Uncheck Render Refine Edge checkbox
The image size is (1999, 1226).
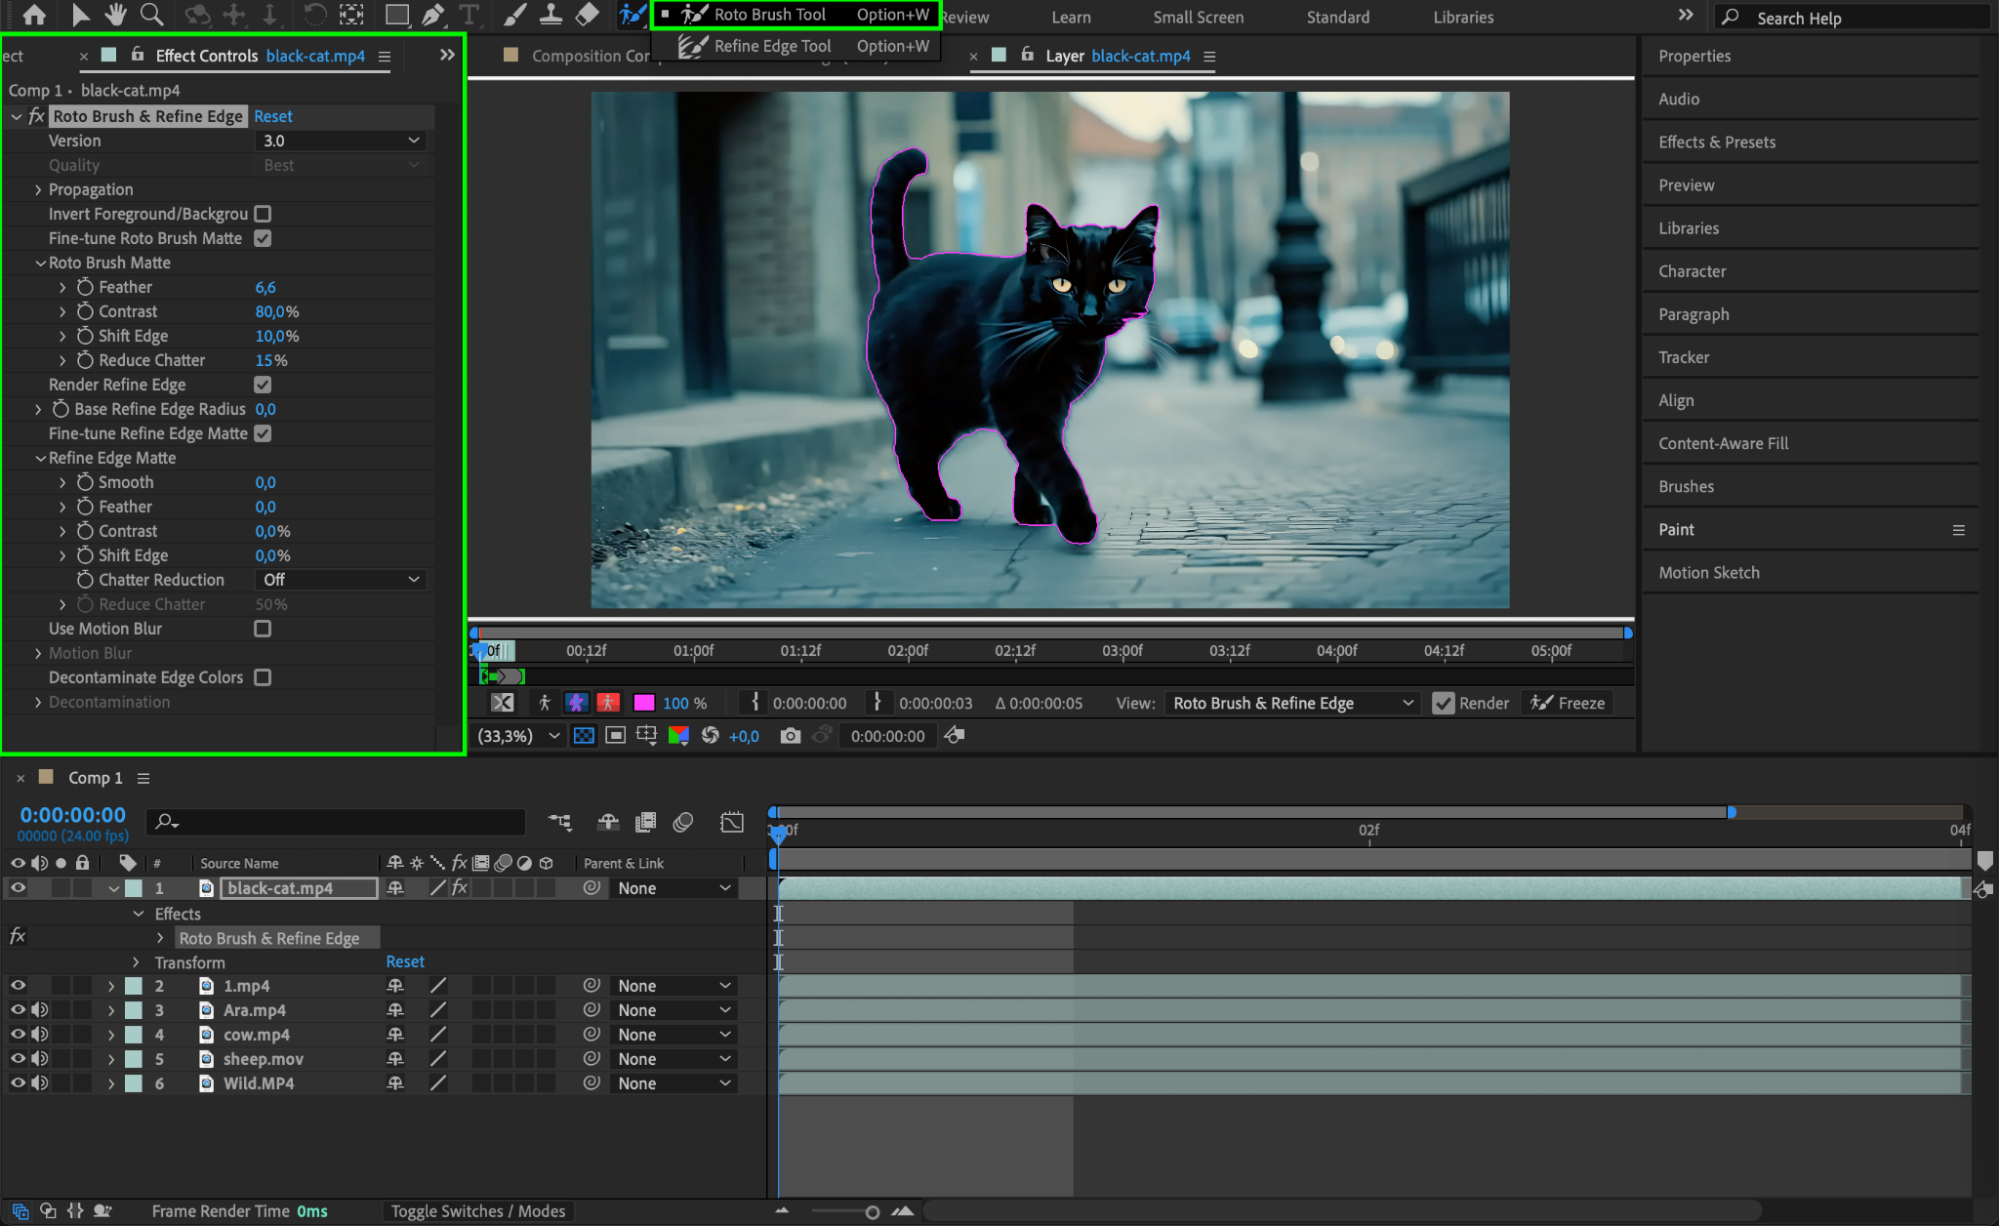263,384
